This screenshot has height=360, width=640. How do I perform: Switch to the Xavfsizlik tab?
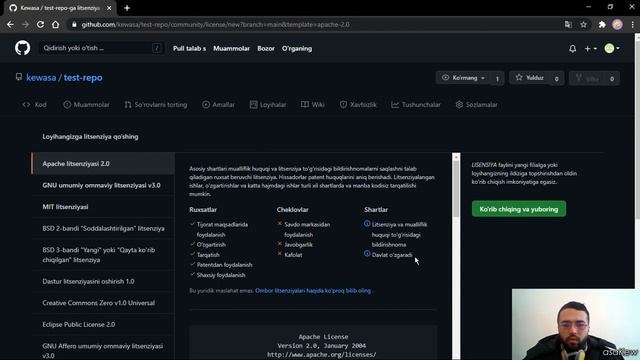[x=358, y=104]
